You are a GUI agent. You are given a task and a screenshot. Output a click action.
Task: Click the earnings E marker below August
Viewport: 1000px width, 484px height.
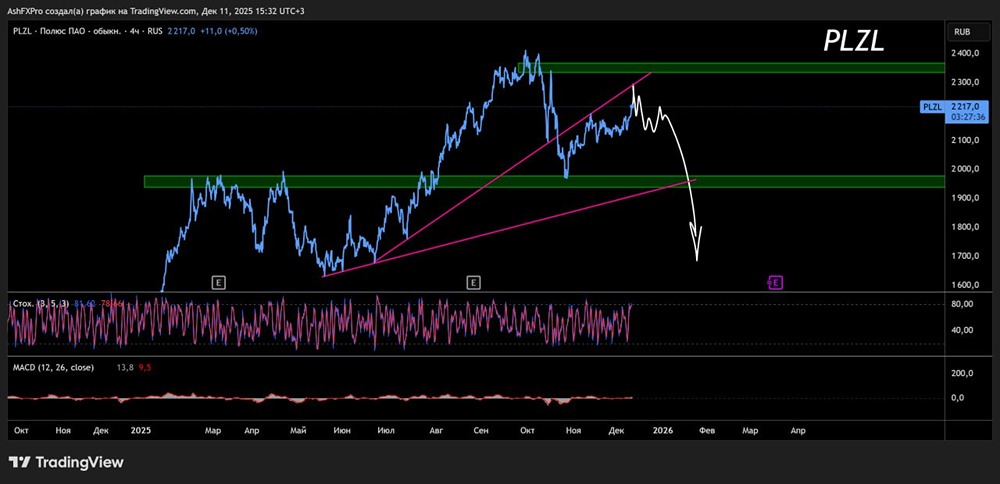click(473, 282)
